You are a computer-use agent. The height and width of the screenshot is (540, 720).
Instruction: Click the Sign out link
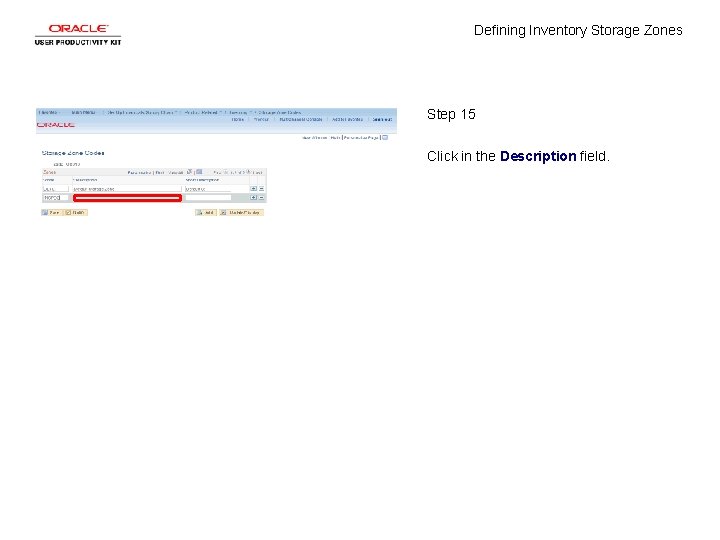382,119
